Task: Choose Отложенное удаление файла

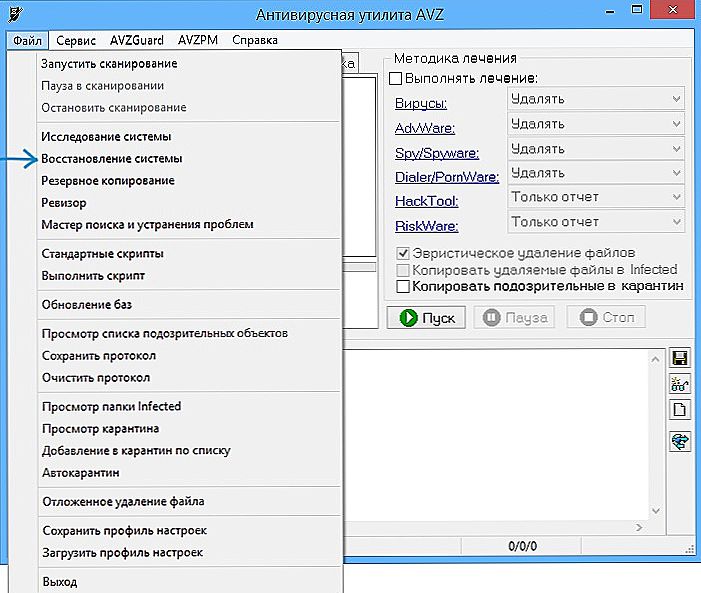Action: (x=189, y=502)
